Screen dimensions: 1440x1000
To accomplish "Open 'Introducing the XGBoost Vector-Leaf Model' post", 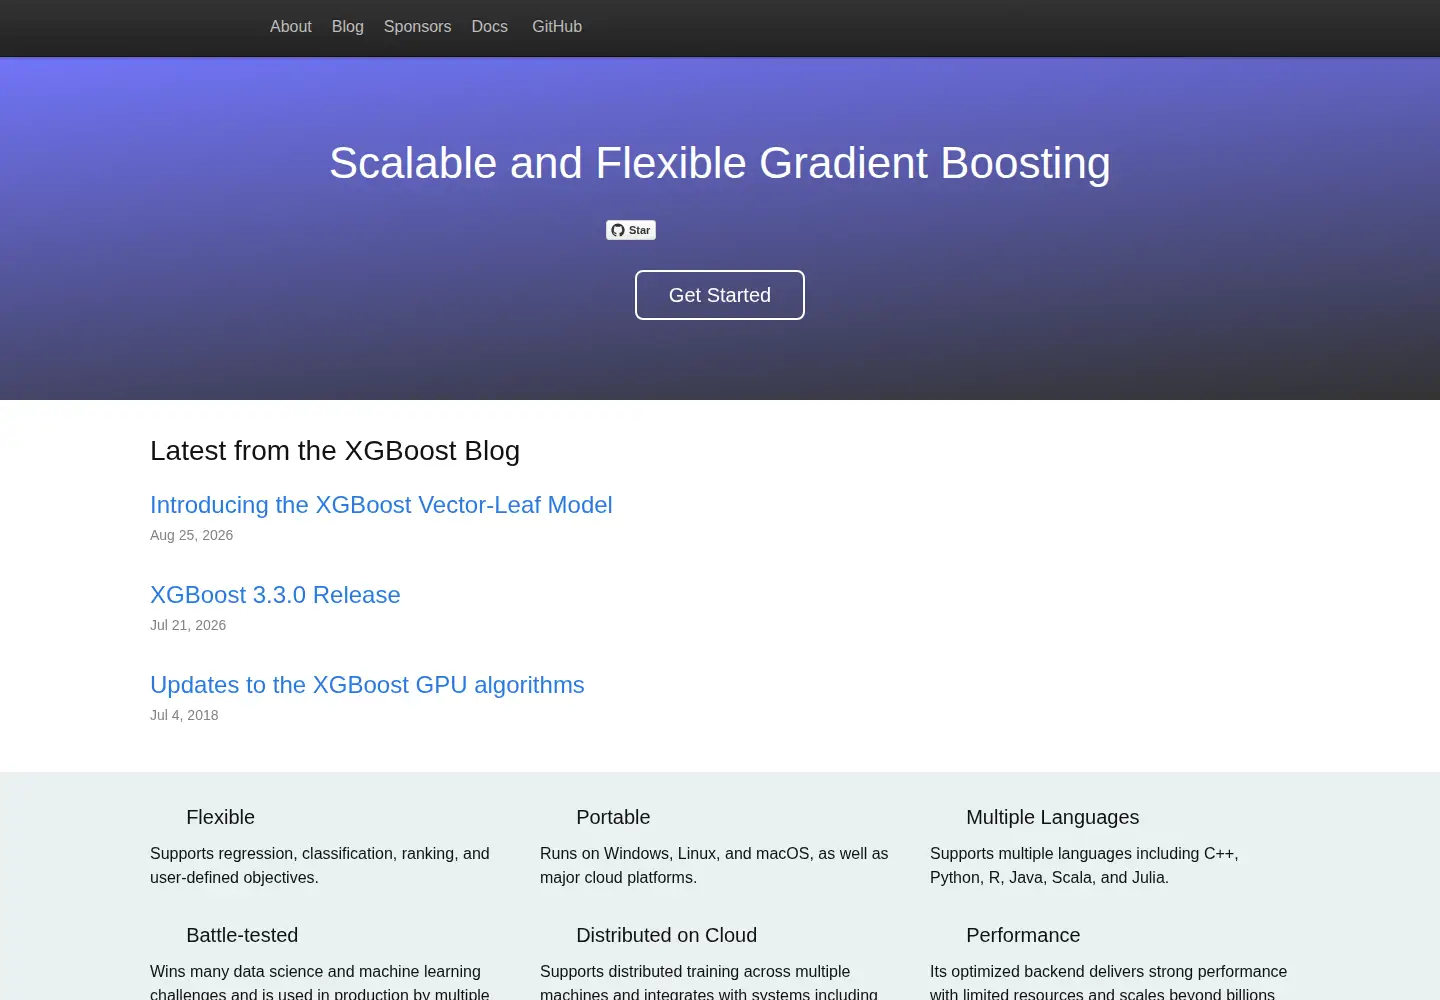I will (x=381, y=505).
